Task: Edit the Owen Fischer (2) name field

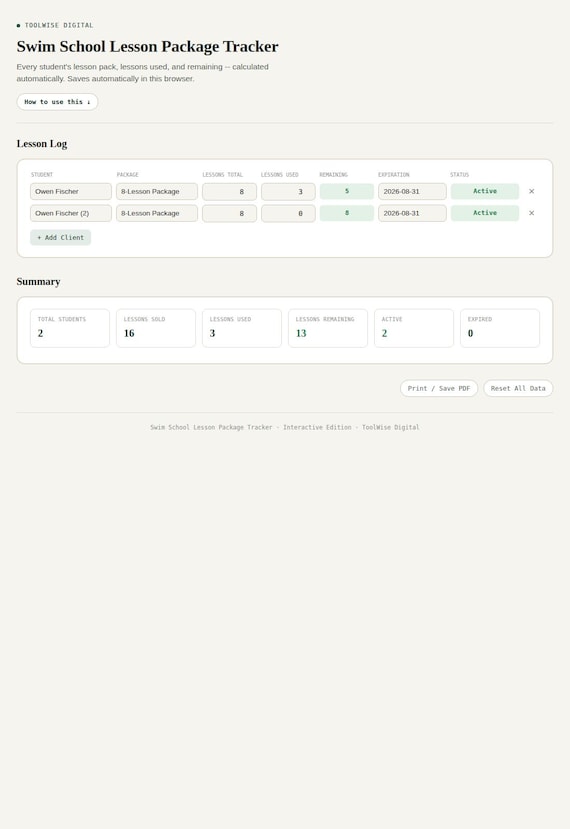Action: pos(71,213)
